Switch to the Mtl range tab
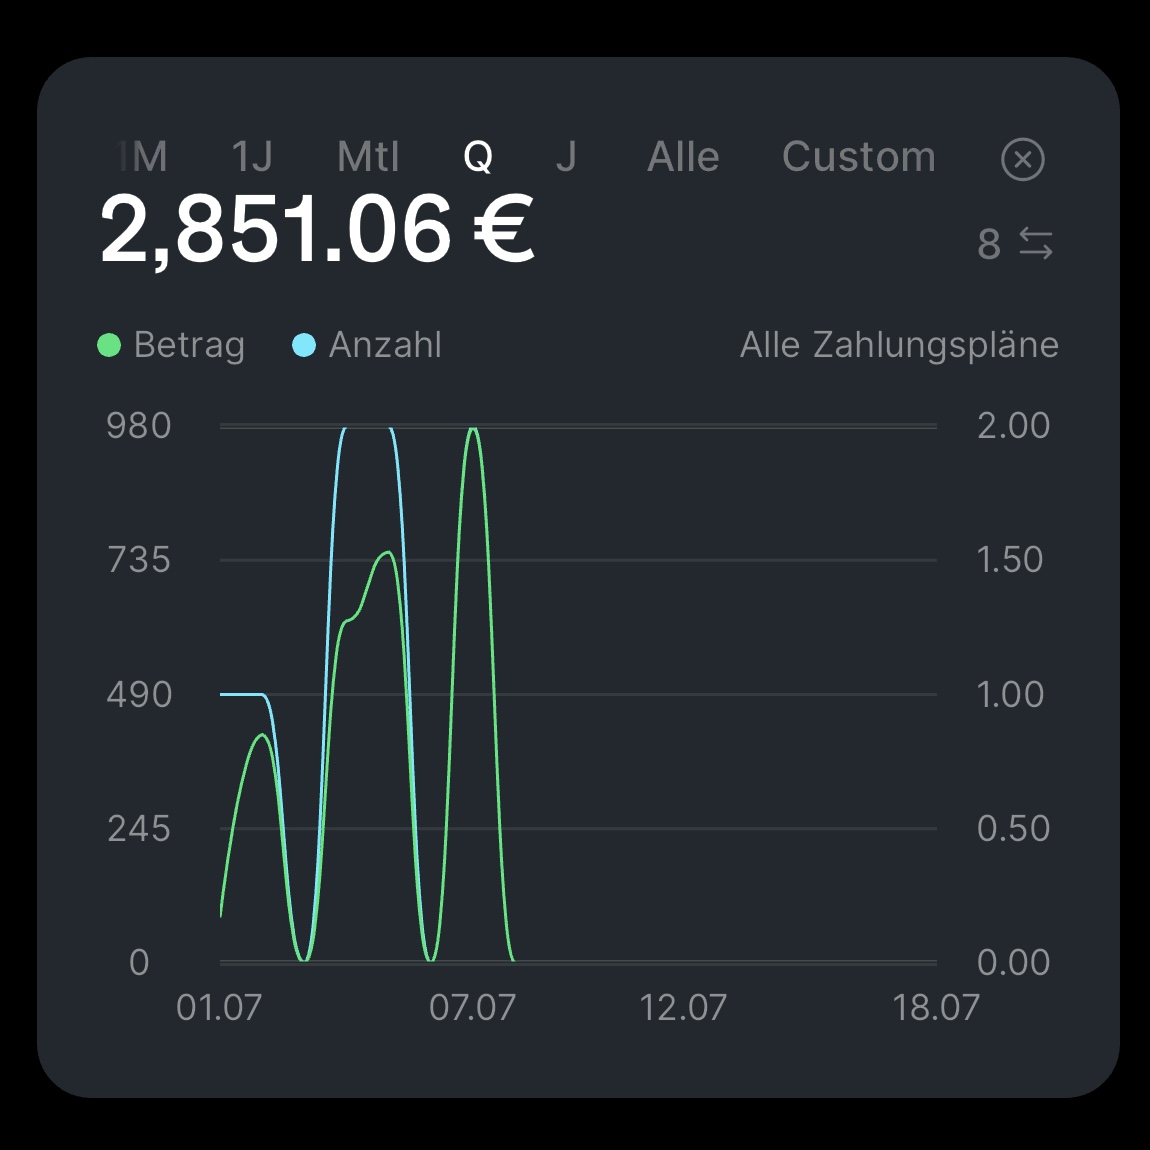Image resolution: width=1150 pixels, height=1150 pixels. (x=368, y=157)
